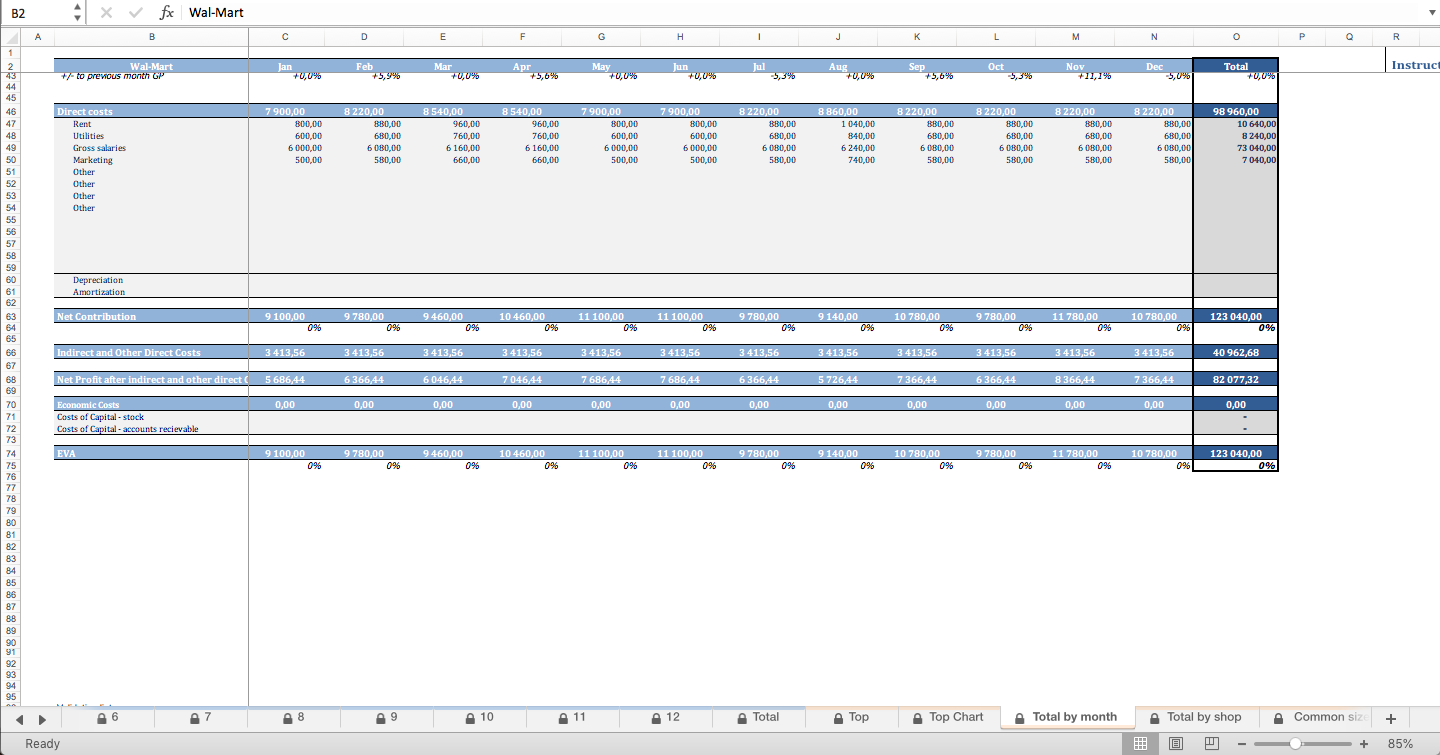Click the Gross salaries total 73 040,00
The height and width of the screenshot is (755, 1440).
(1236, 148)
